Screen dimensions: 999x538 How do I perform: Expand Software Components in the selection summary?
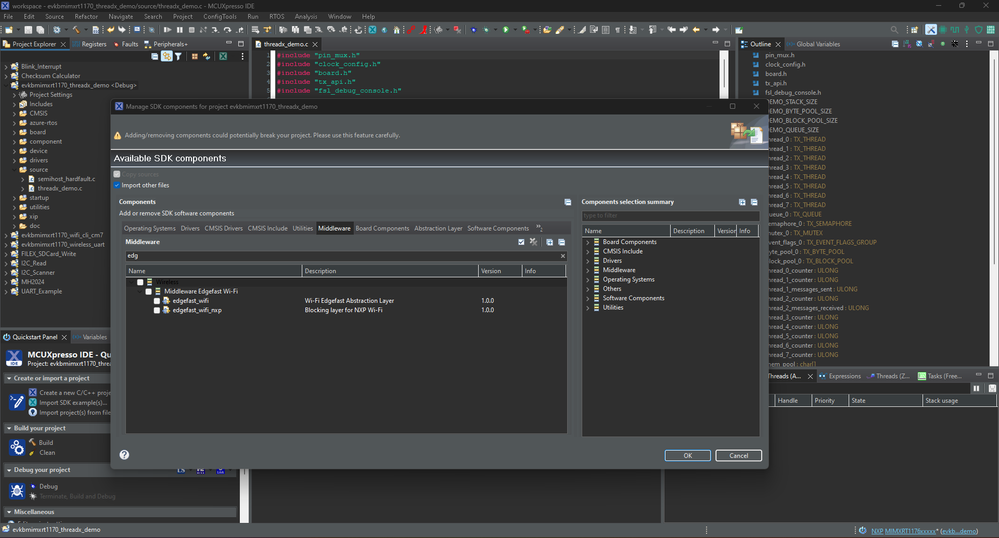pos(587,298)
